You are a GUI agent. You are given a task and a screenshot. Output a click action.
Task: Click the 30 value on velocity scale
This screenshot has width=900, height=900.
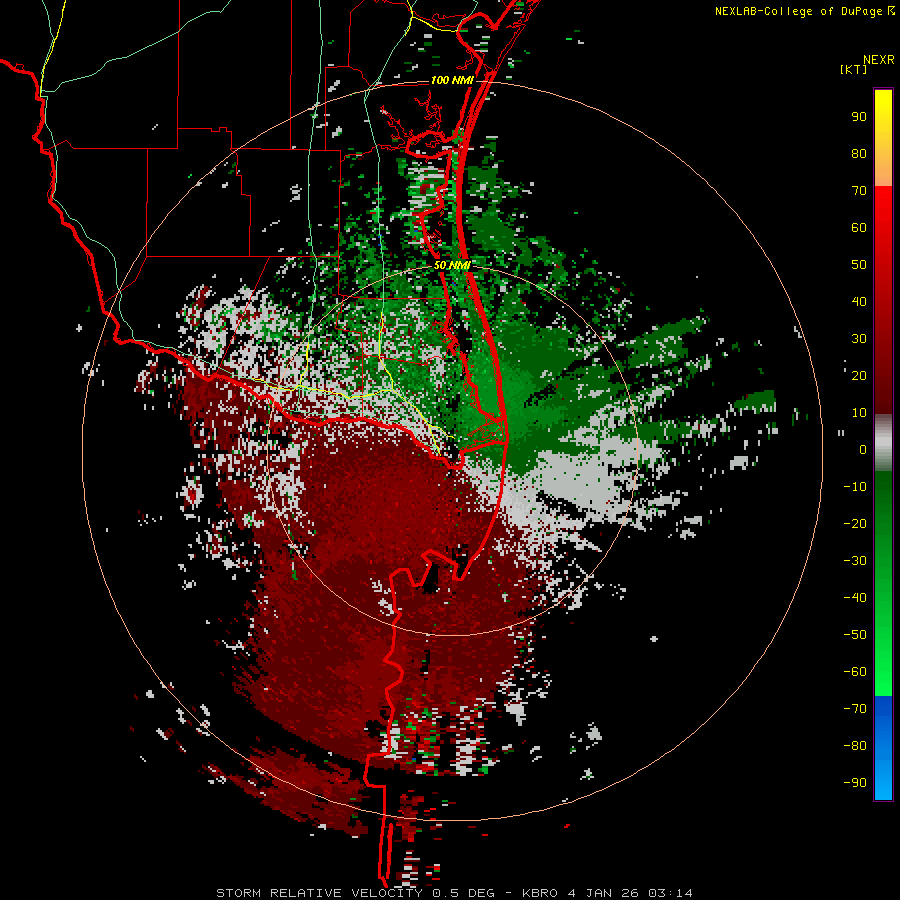point(859,339)
